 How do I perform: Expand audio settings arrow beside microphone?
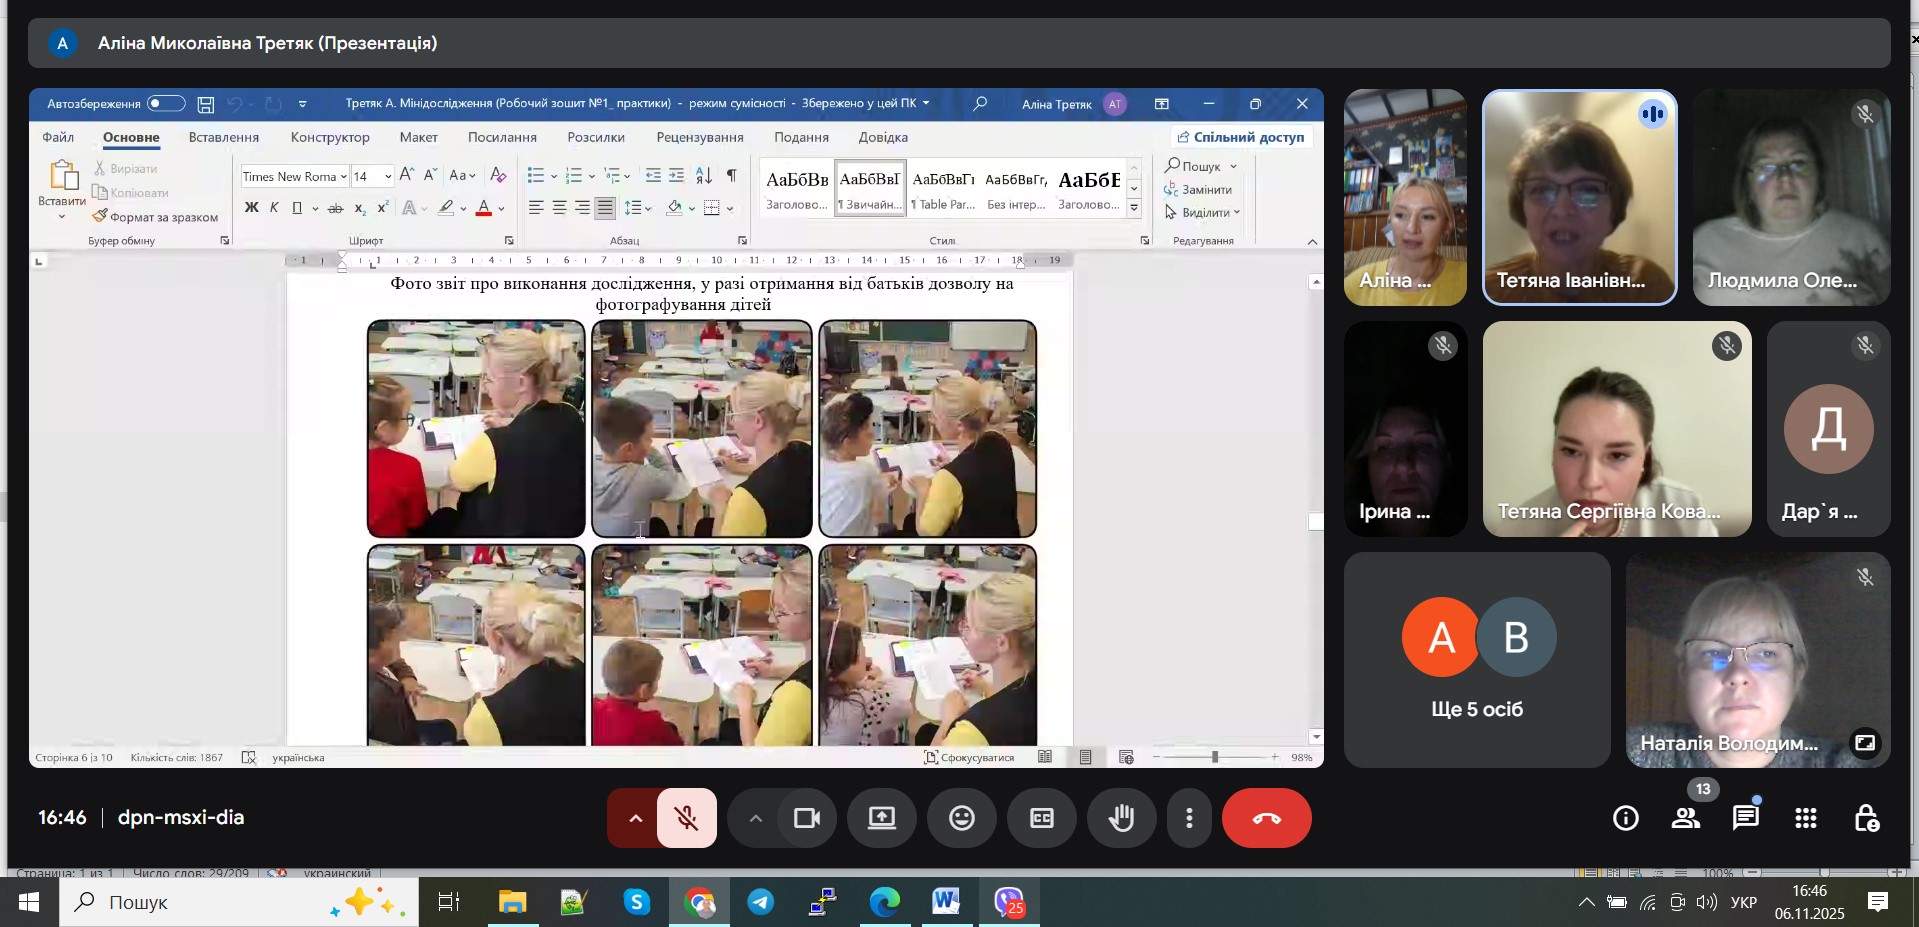(635, 818)
